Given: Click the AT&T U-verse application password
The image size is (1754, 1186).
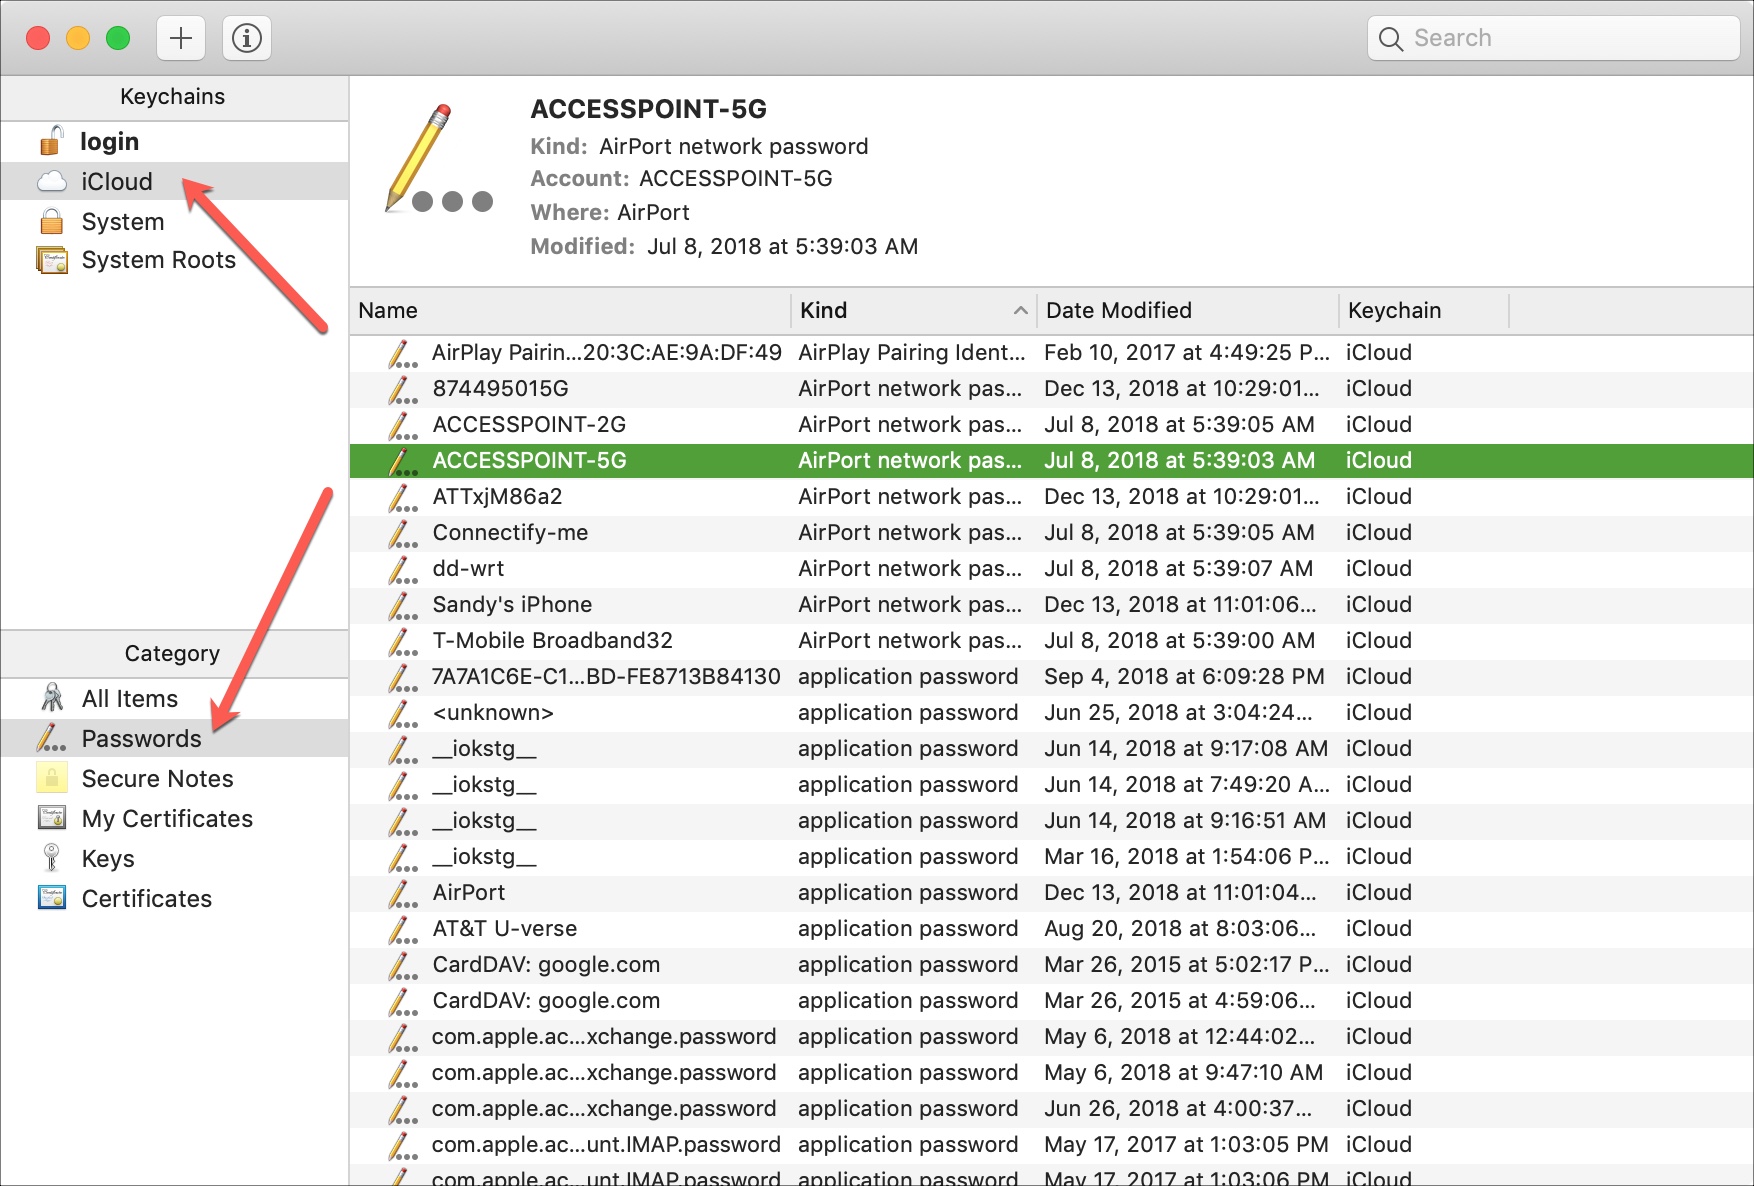Looking at the screenshot, I should [x=504, y=929].
